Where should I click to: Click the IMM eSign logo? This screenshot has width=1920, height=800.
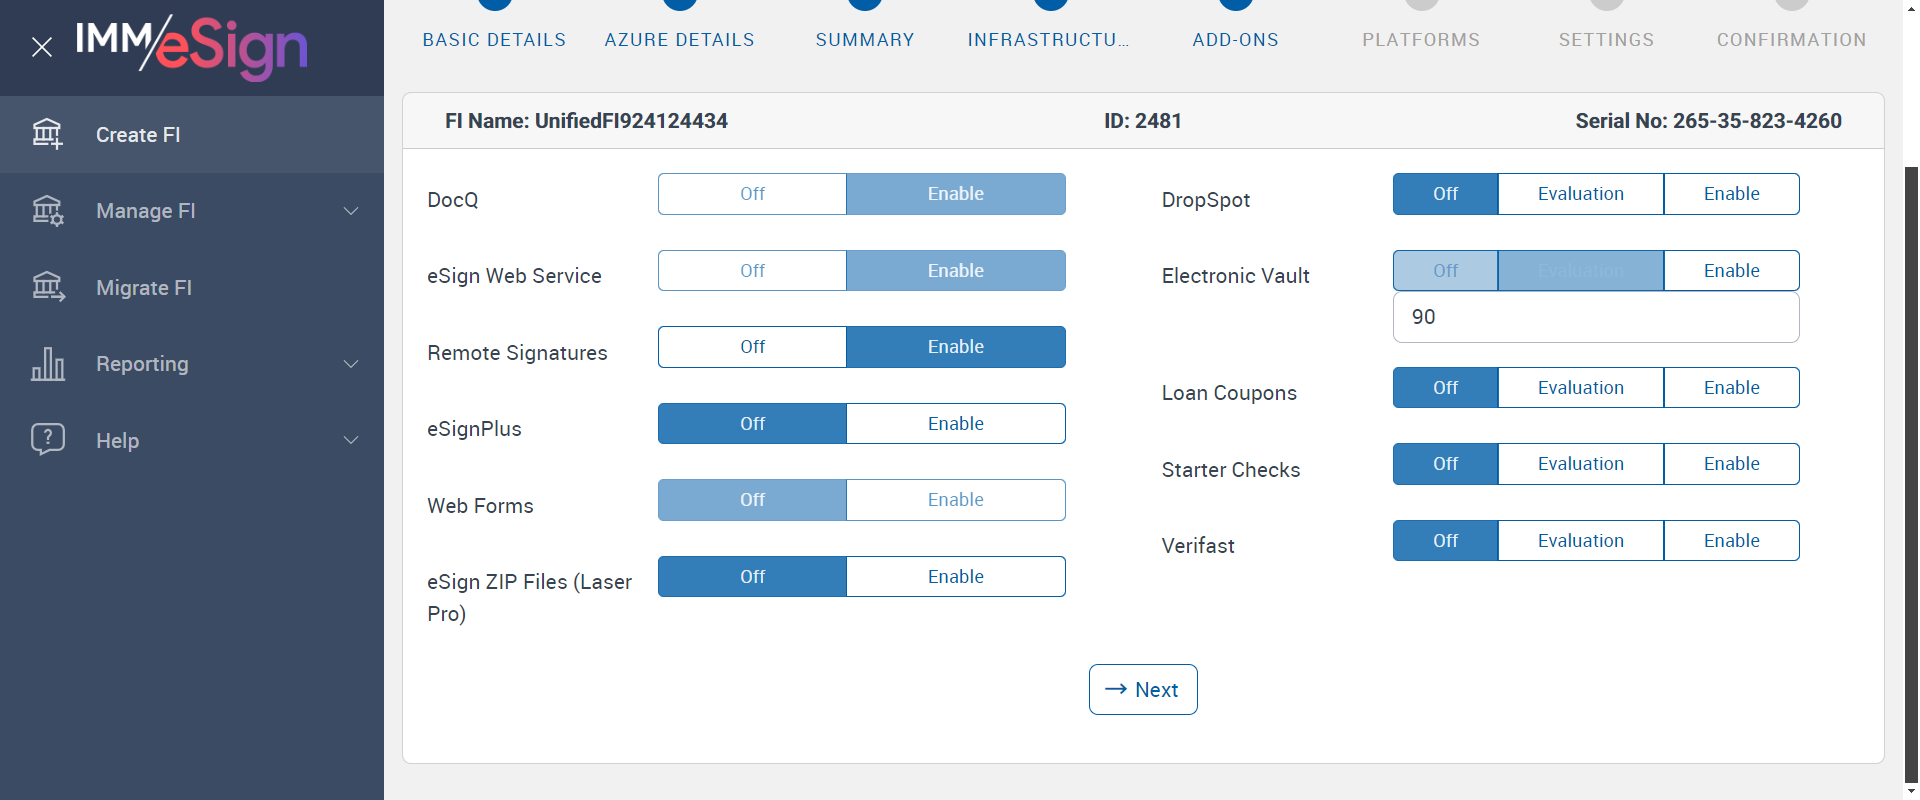click(x=192, y=47)
